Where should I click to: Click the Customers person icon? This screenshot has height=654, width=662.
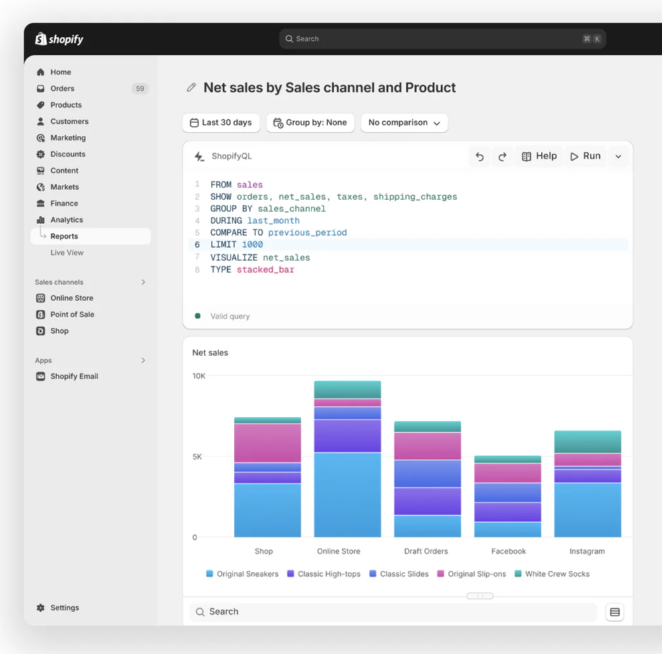point(41,122)
